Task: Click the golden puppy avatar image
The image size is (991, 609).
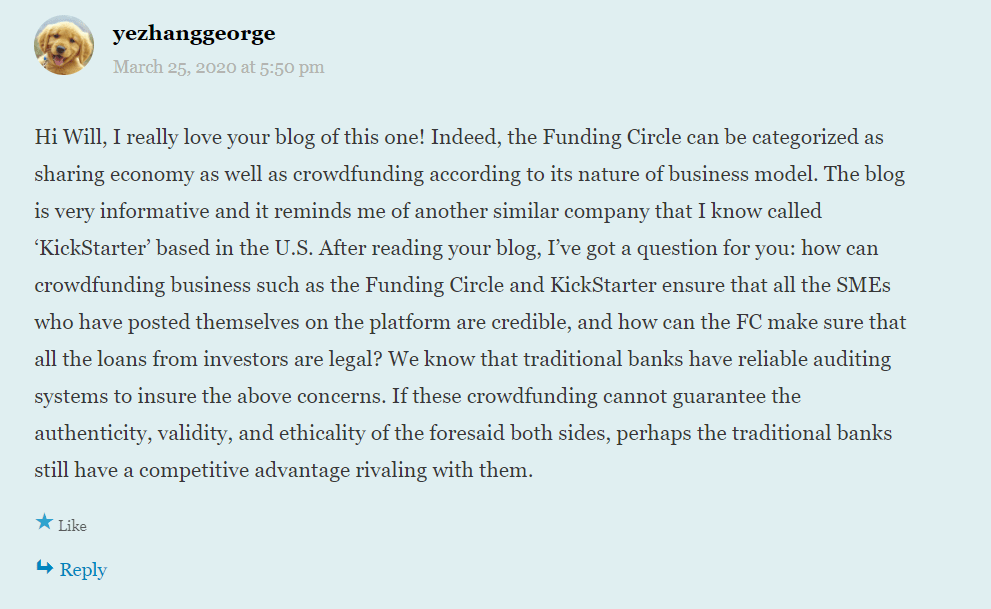Action: tap(64, 45)
